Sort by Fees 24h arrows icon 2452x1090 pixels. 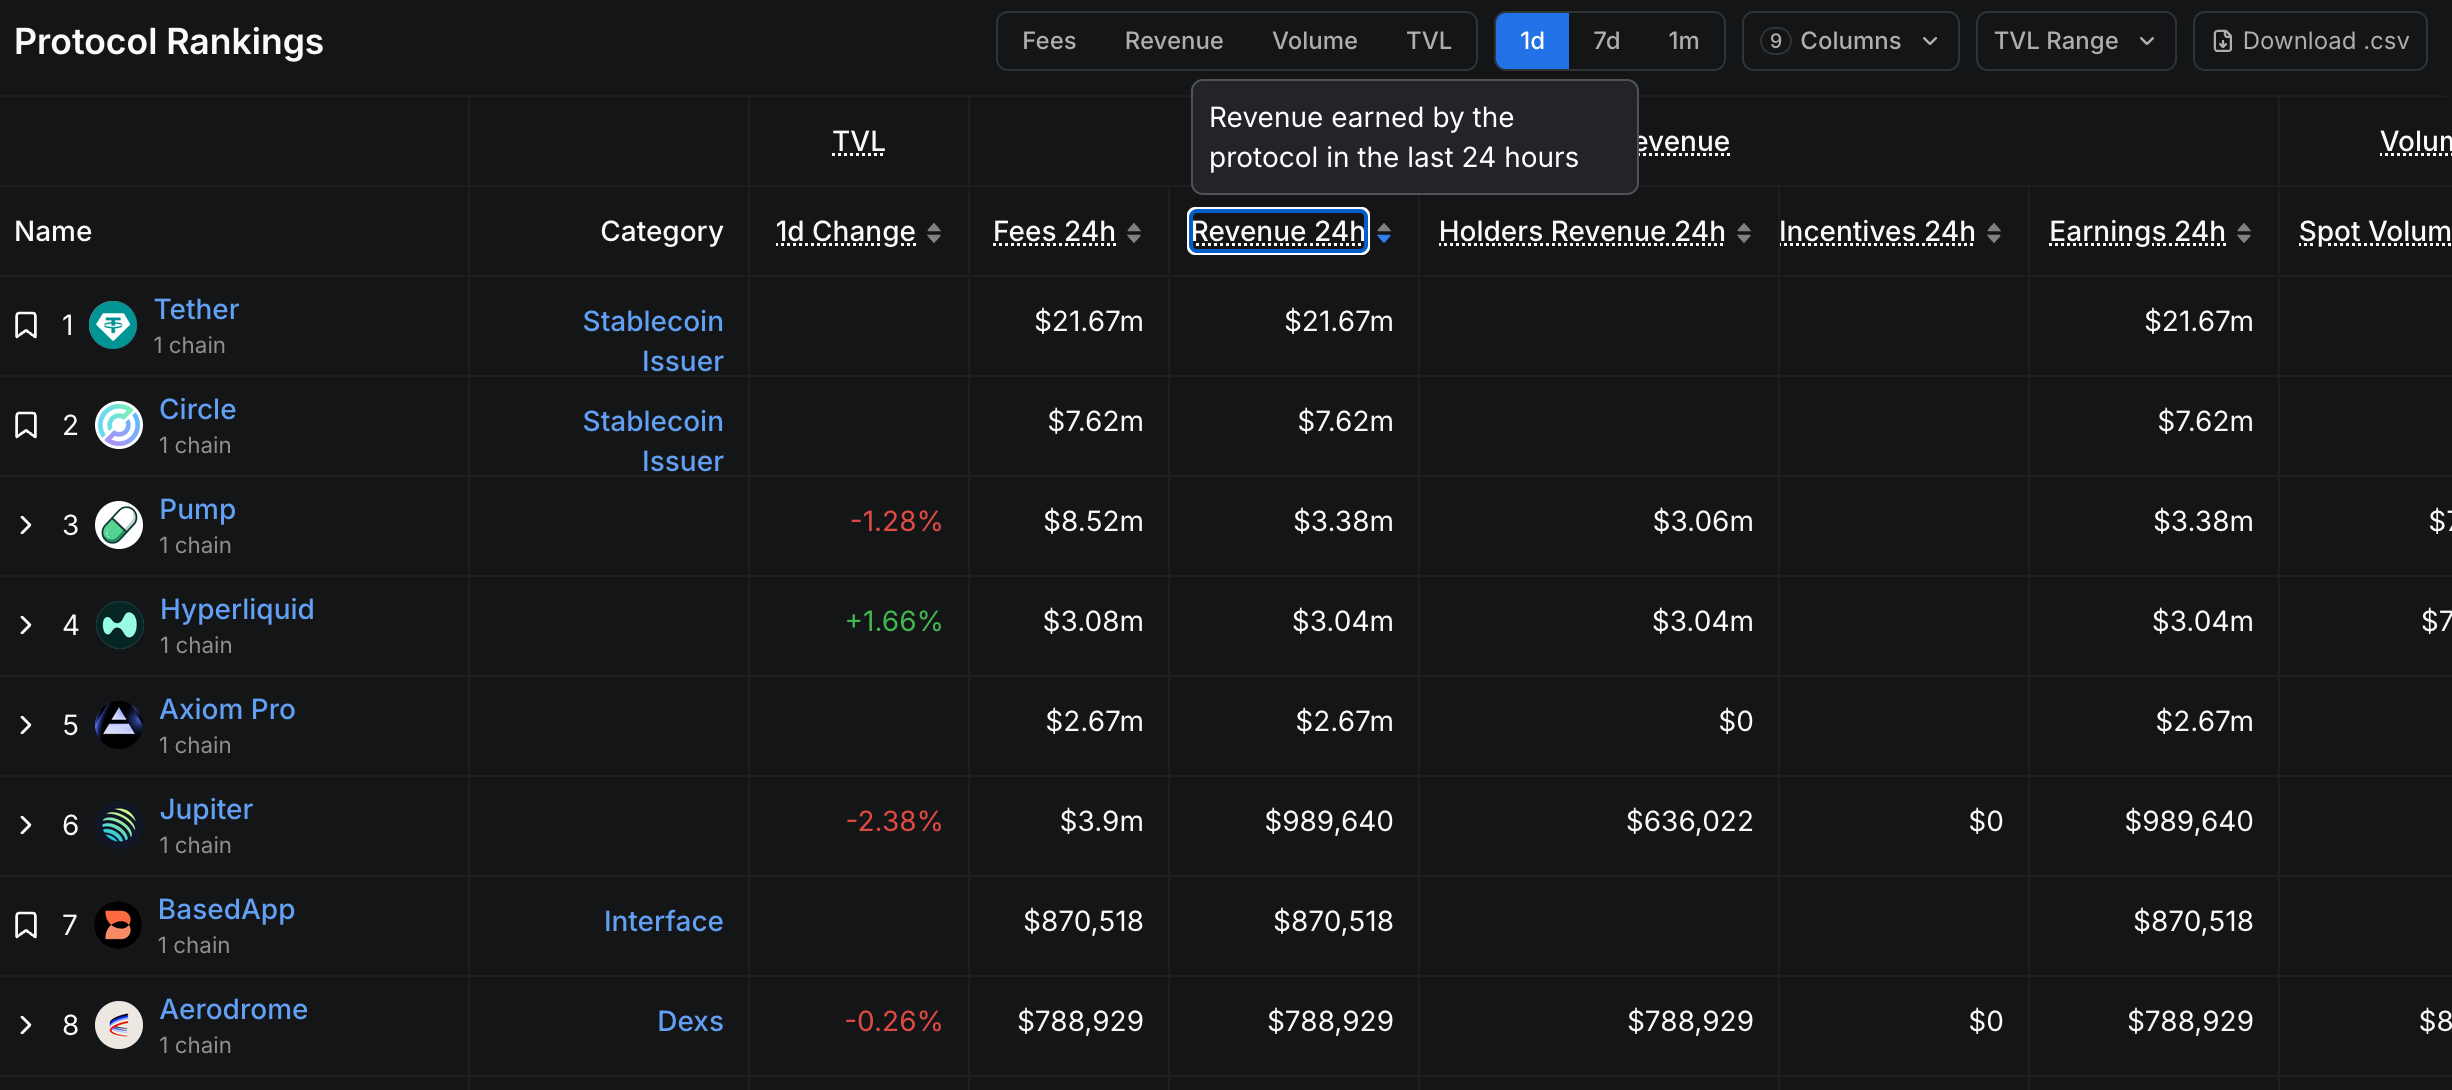point(1134,233)
